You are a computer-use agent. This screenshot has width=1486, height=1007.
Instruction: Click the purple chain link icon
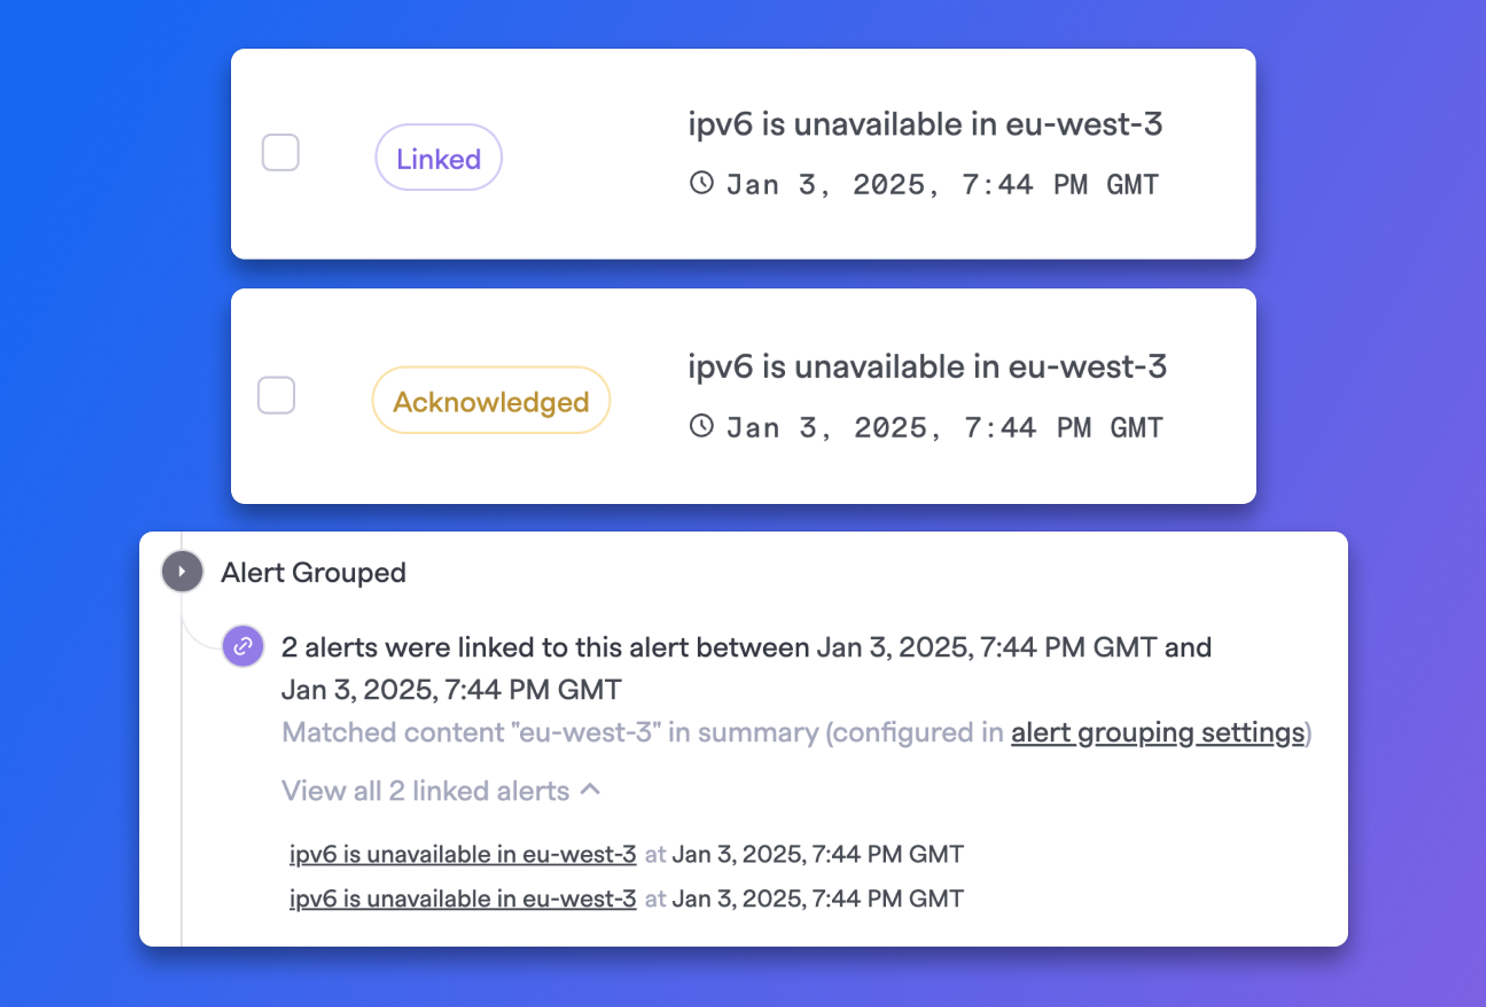(243, 647)
